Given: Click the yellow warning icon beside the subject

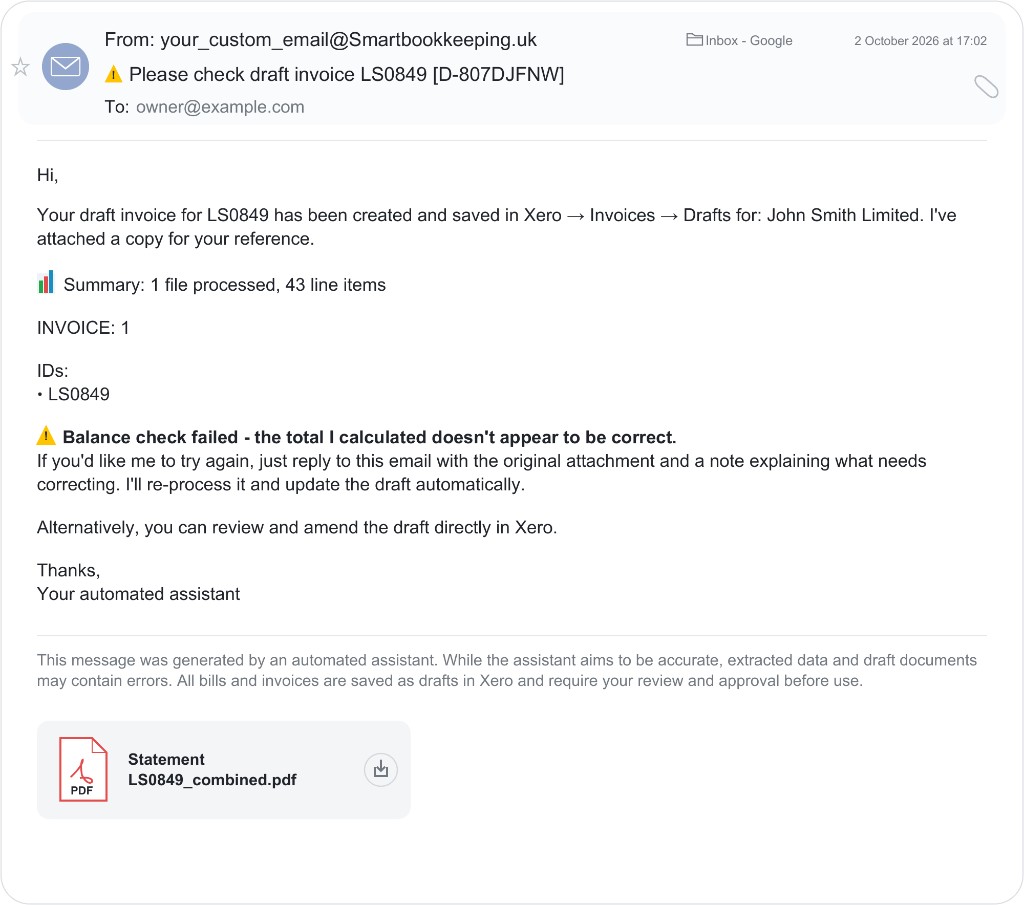Looking at the screenshot, I should (x=114, y=74).
